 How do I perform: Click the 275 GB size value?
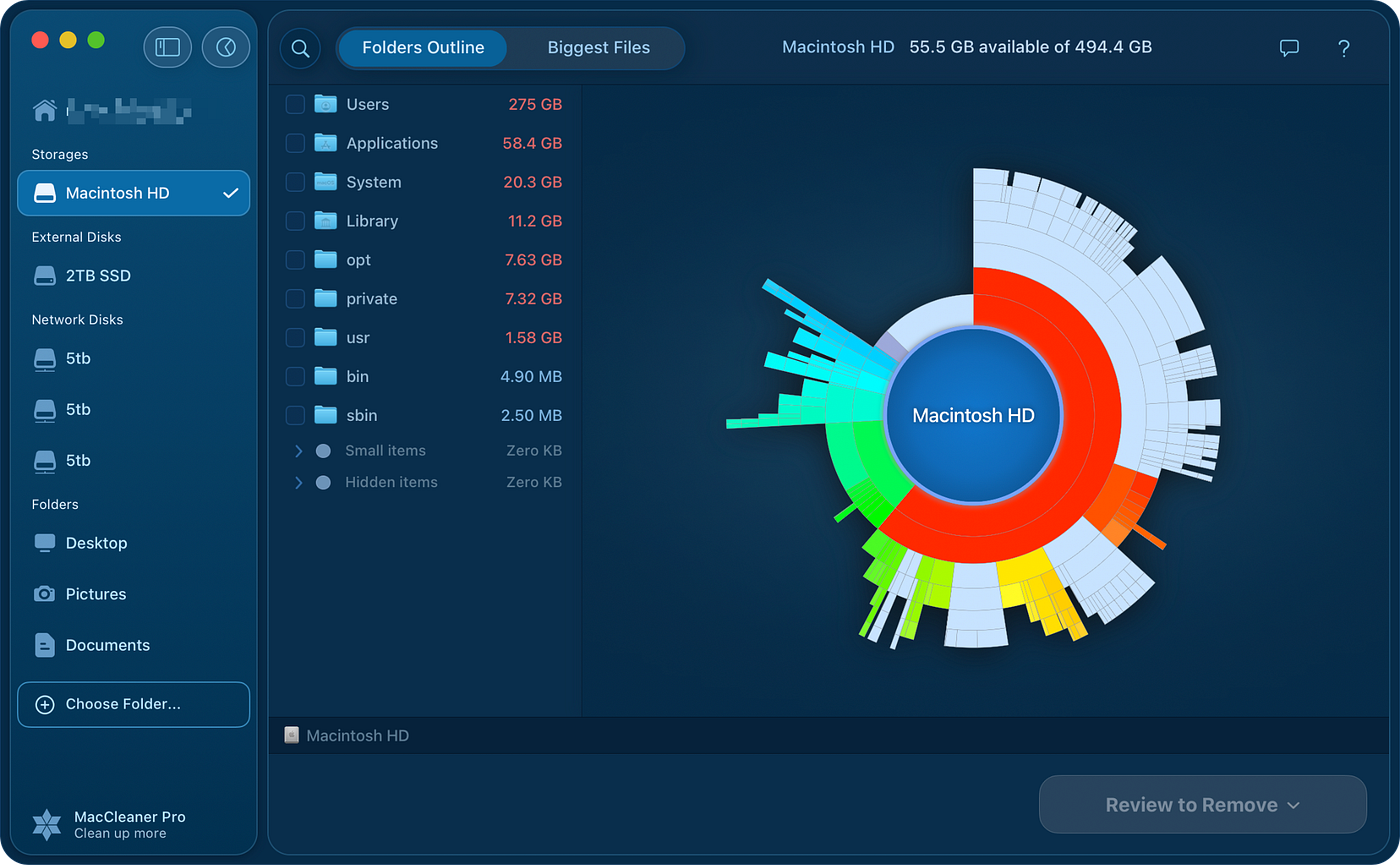[x=535, y=104]
